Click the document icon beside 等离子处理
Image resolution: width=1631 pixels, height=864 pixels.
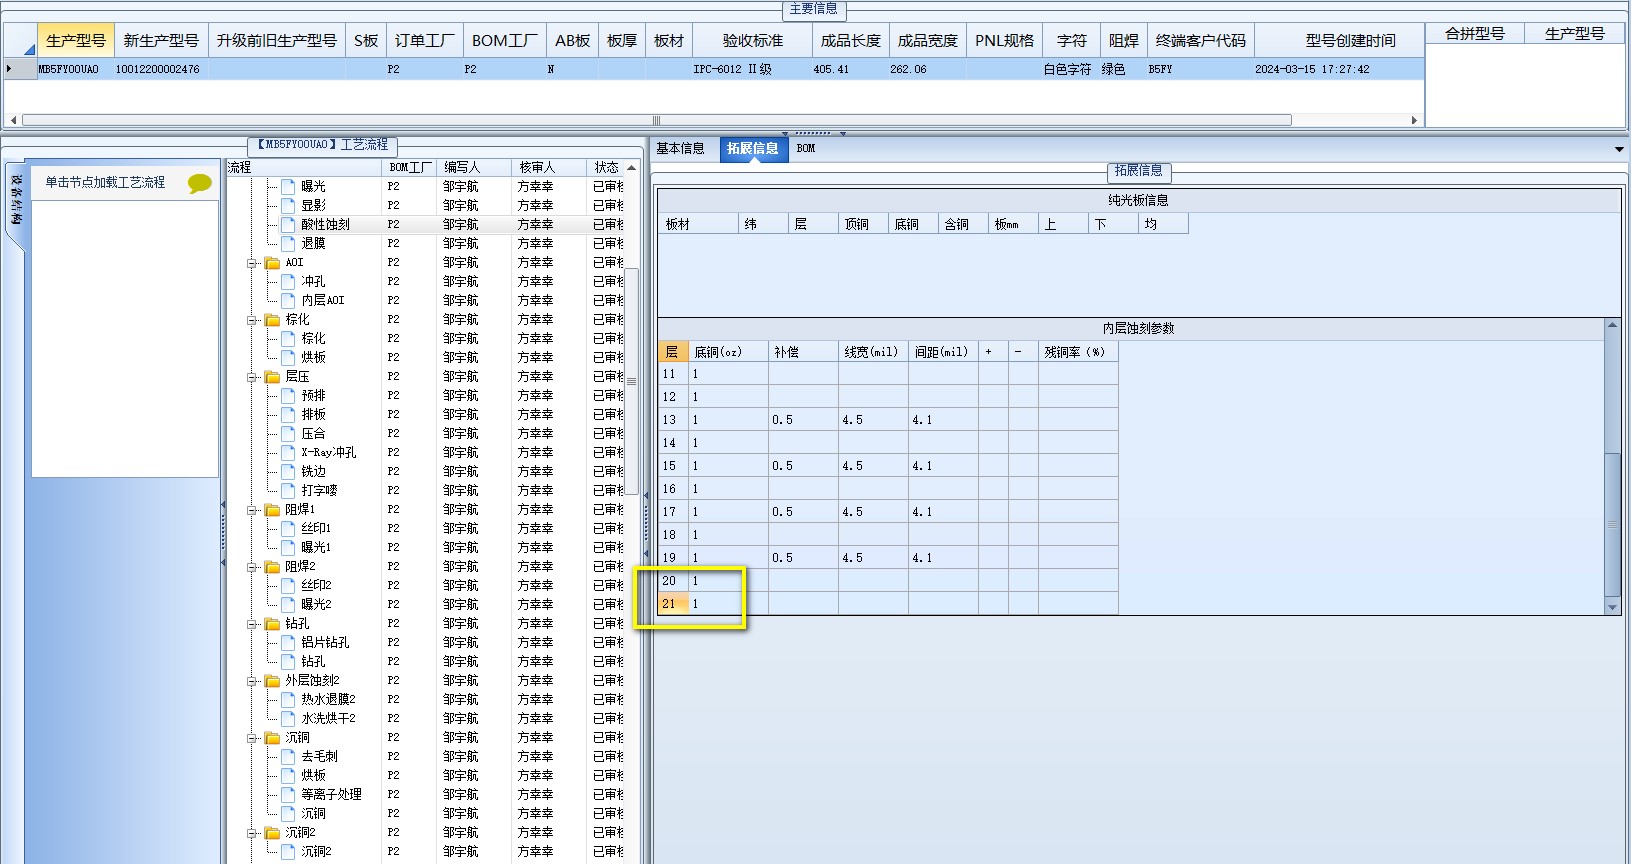288,794
